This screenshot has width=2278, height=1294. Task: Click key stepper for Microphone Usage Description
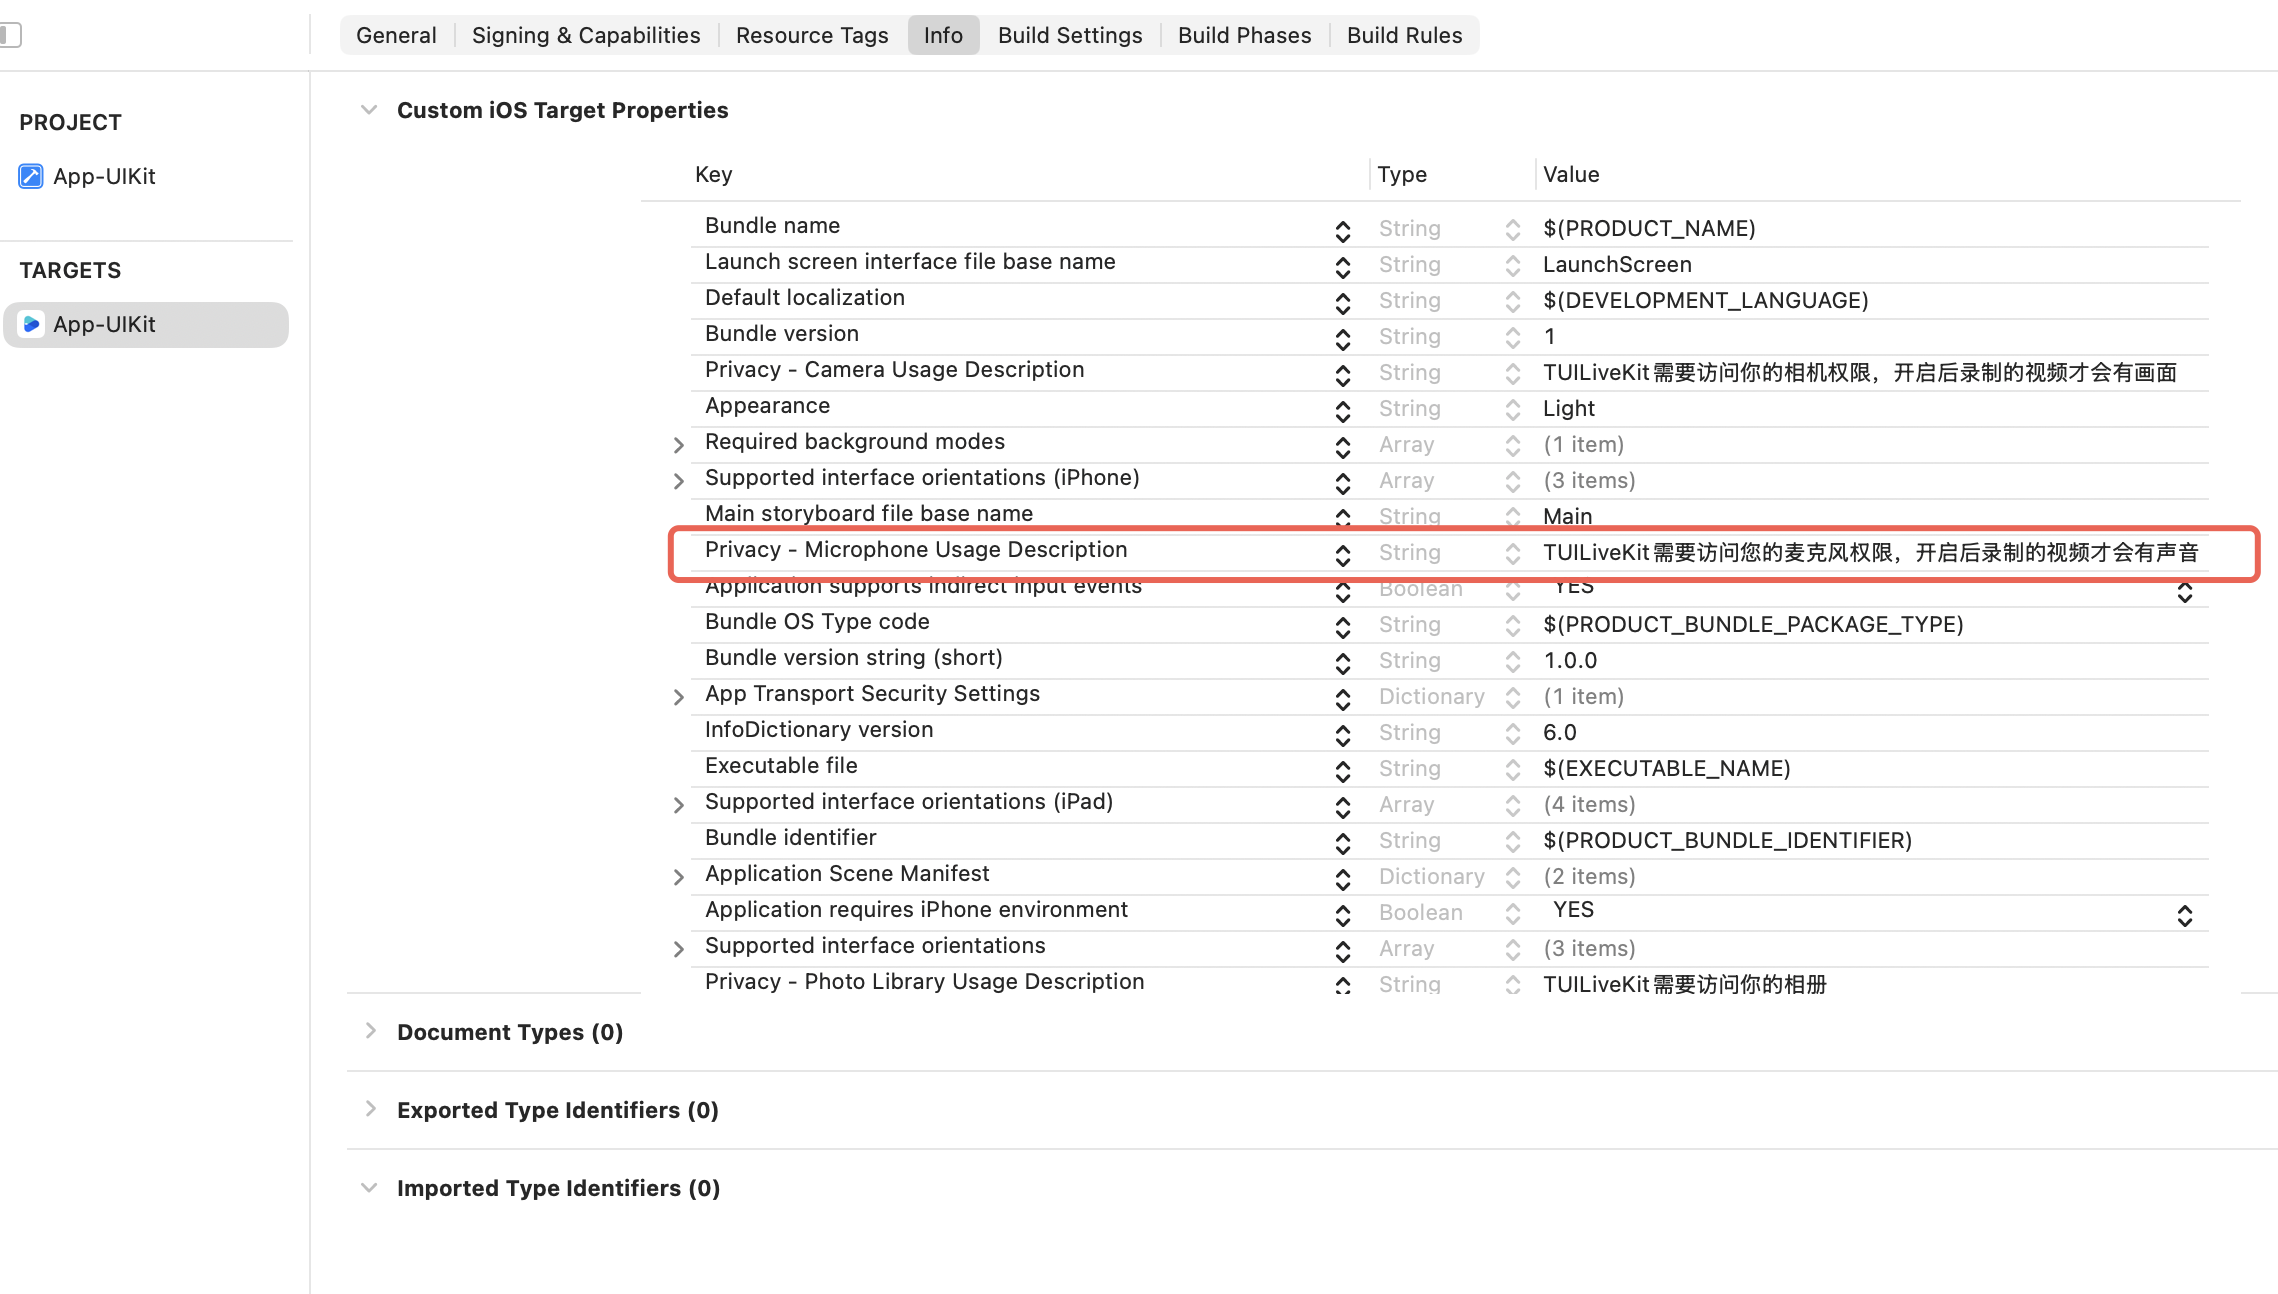pos(1343,555)
